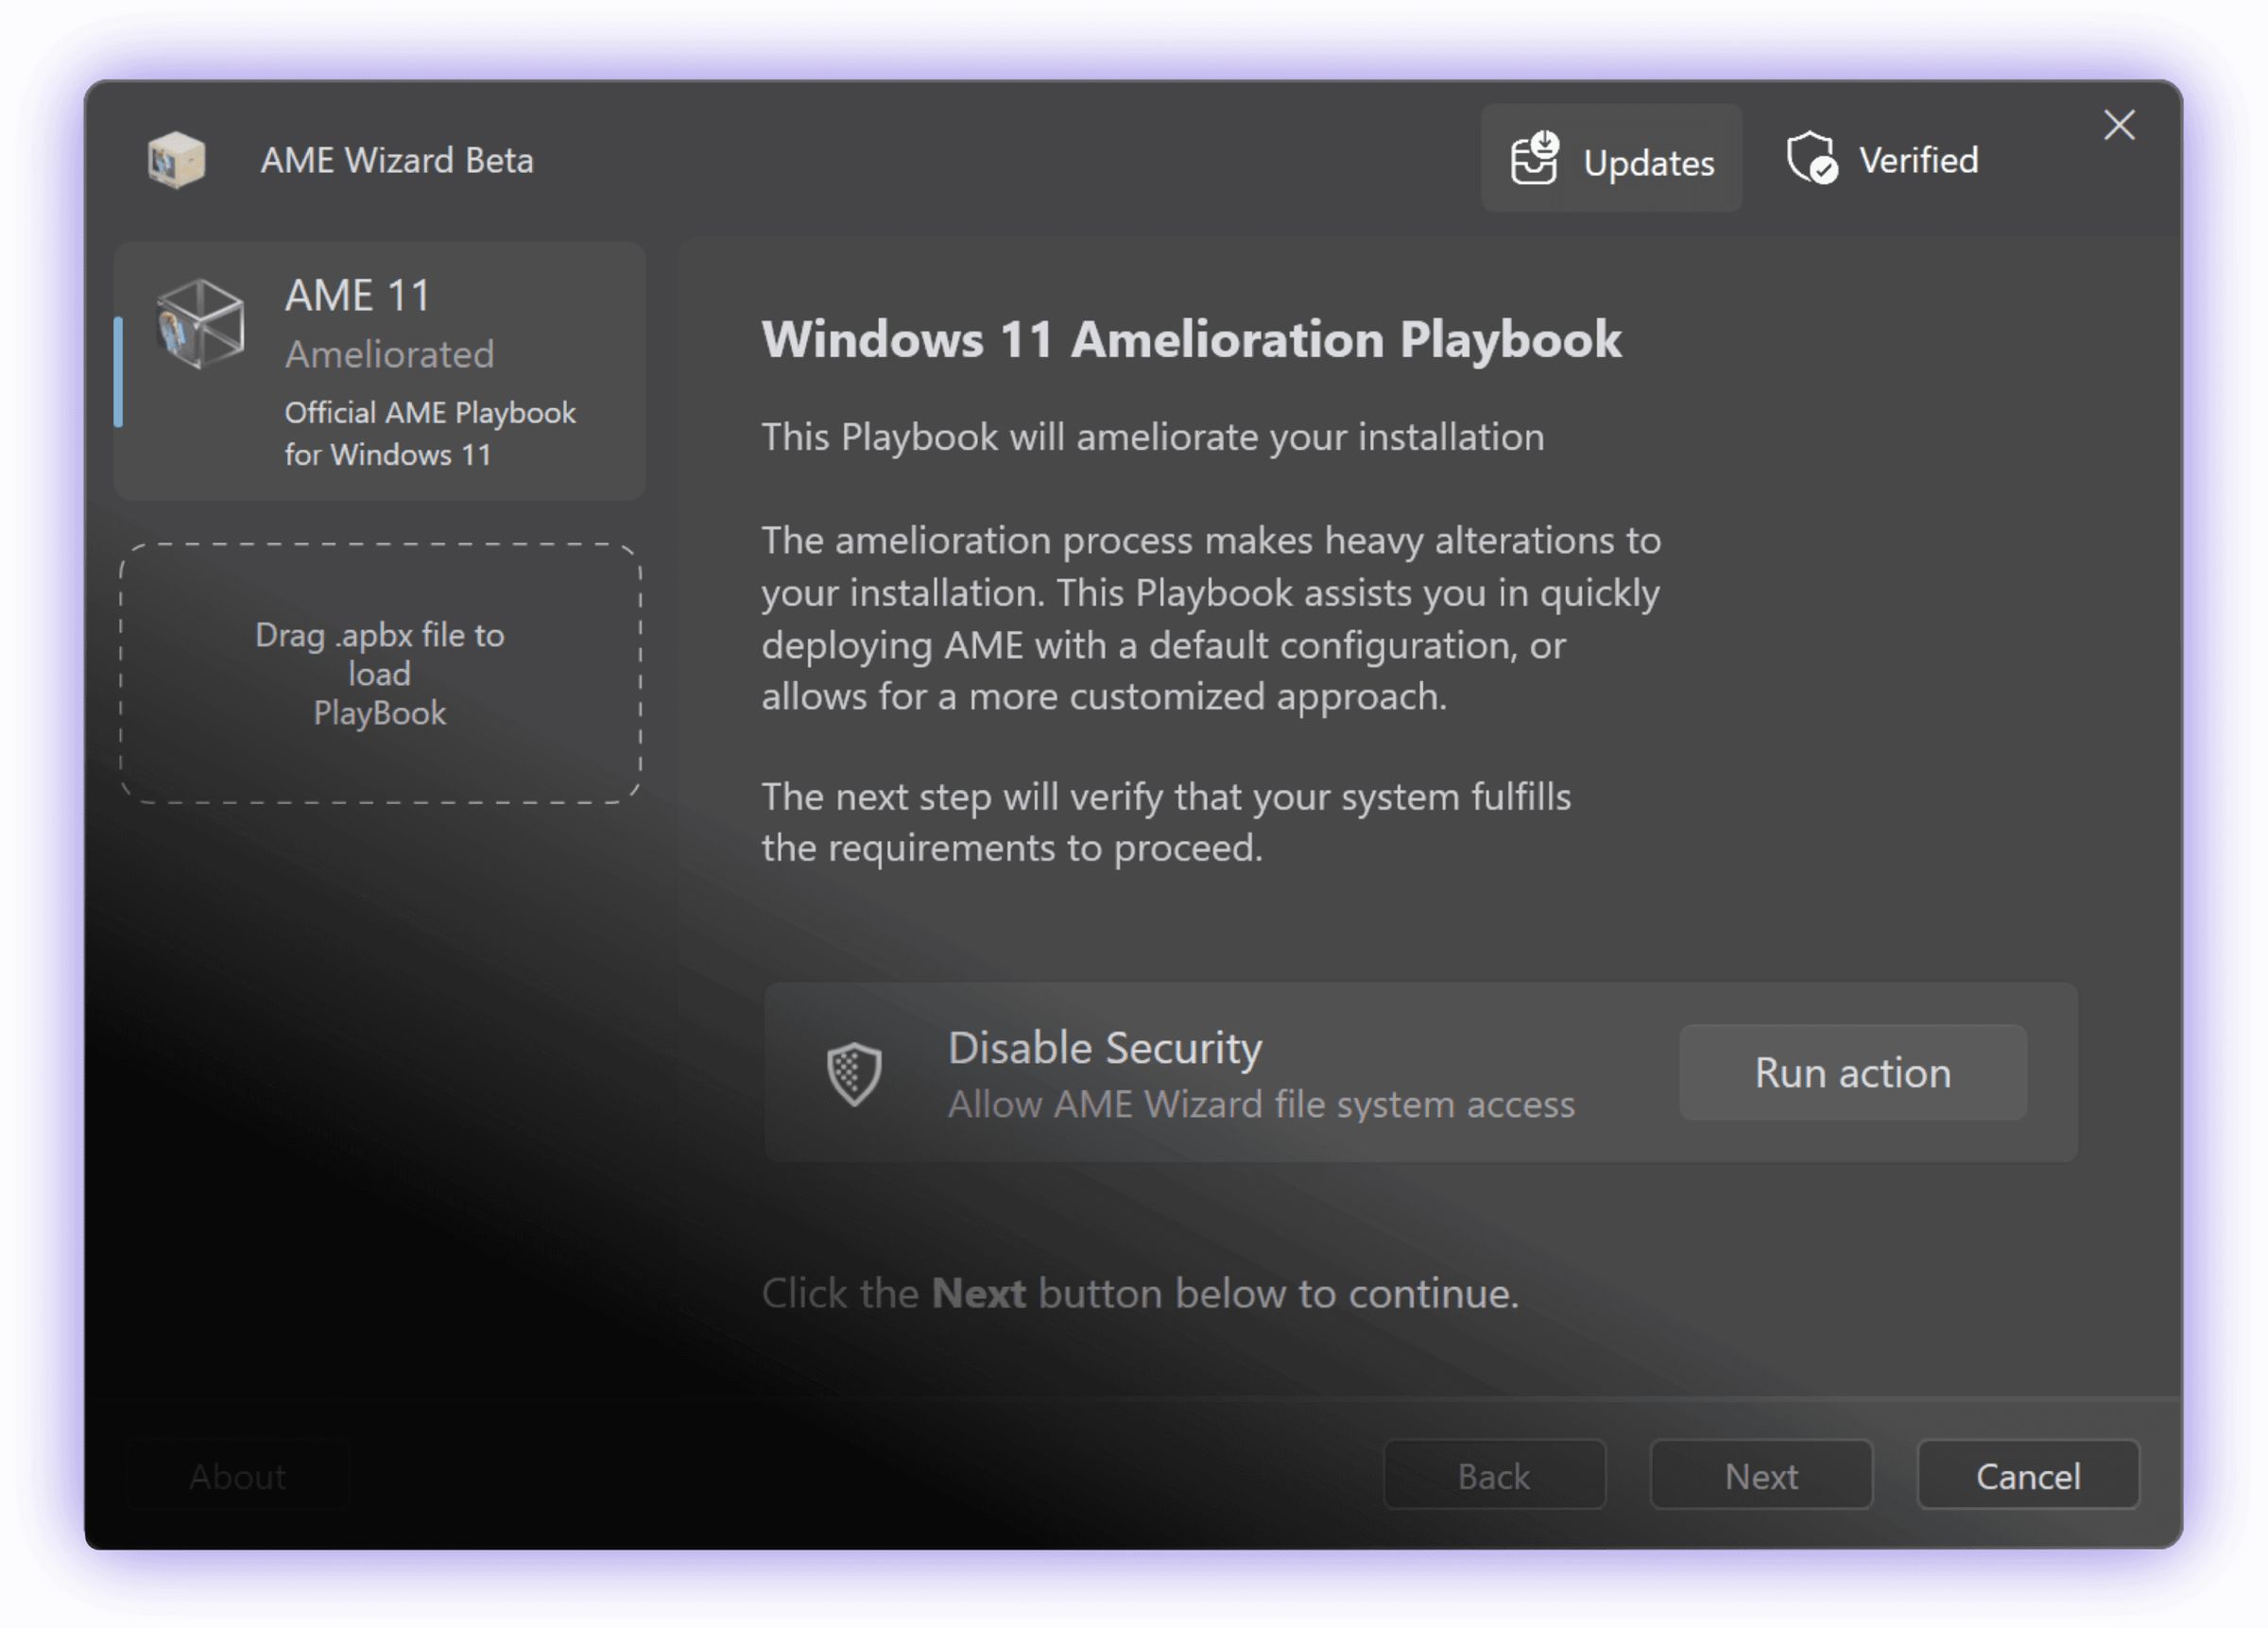This screenshot has width=2268, height=1628.
Task: Click the AME 11 playbook cube icon
Action: tap(201, 324)
